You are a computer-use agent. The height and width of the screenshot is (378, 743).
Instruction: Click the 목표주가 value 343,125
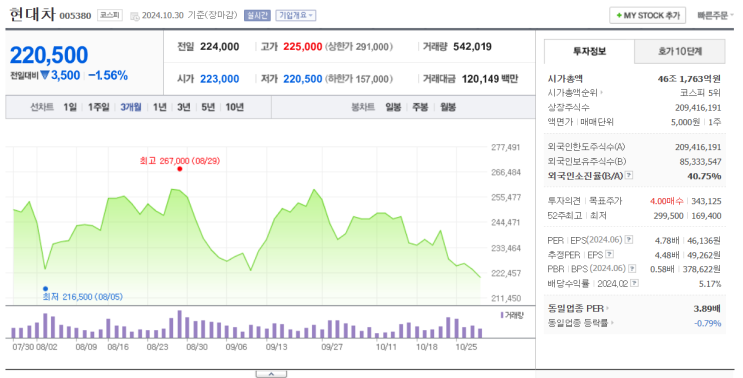click(706, 201)
